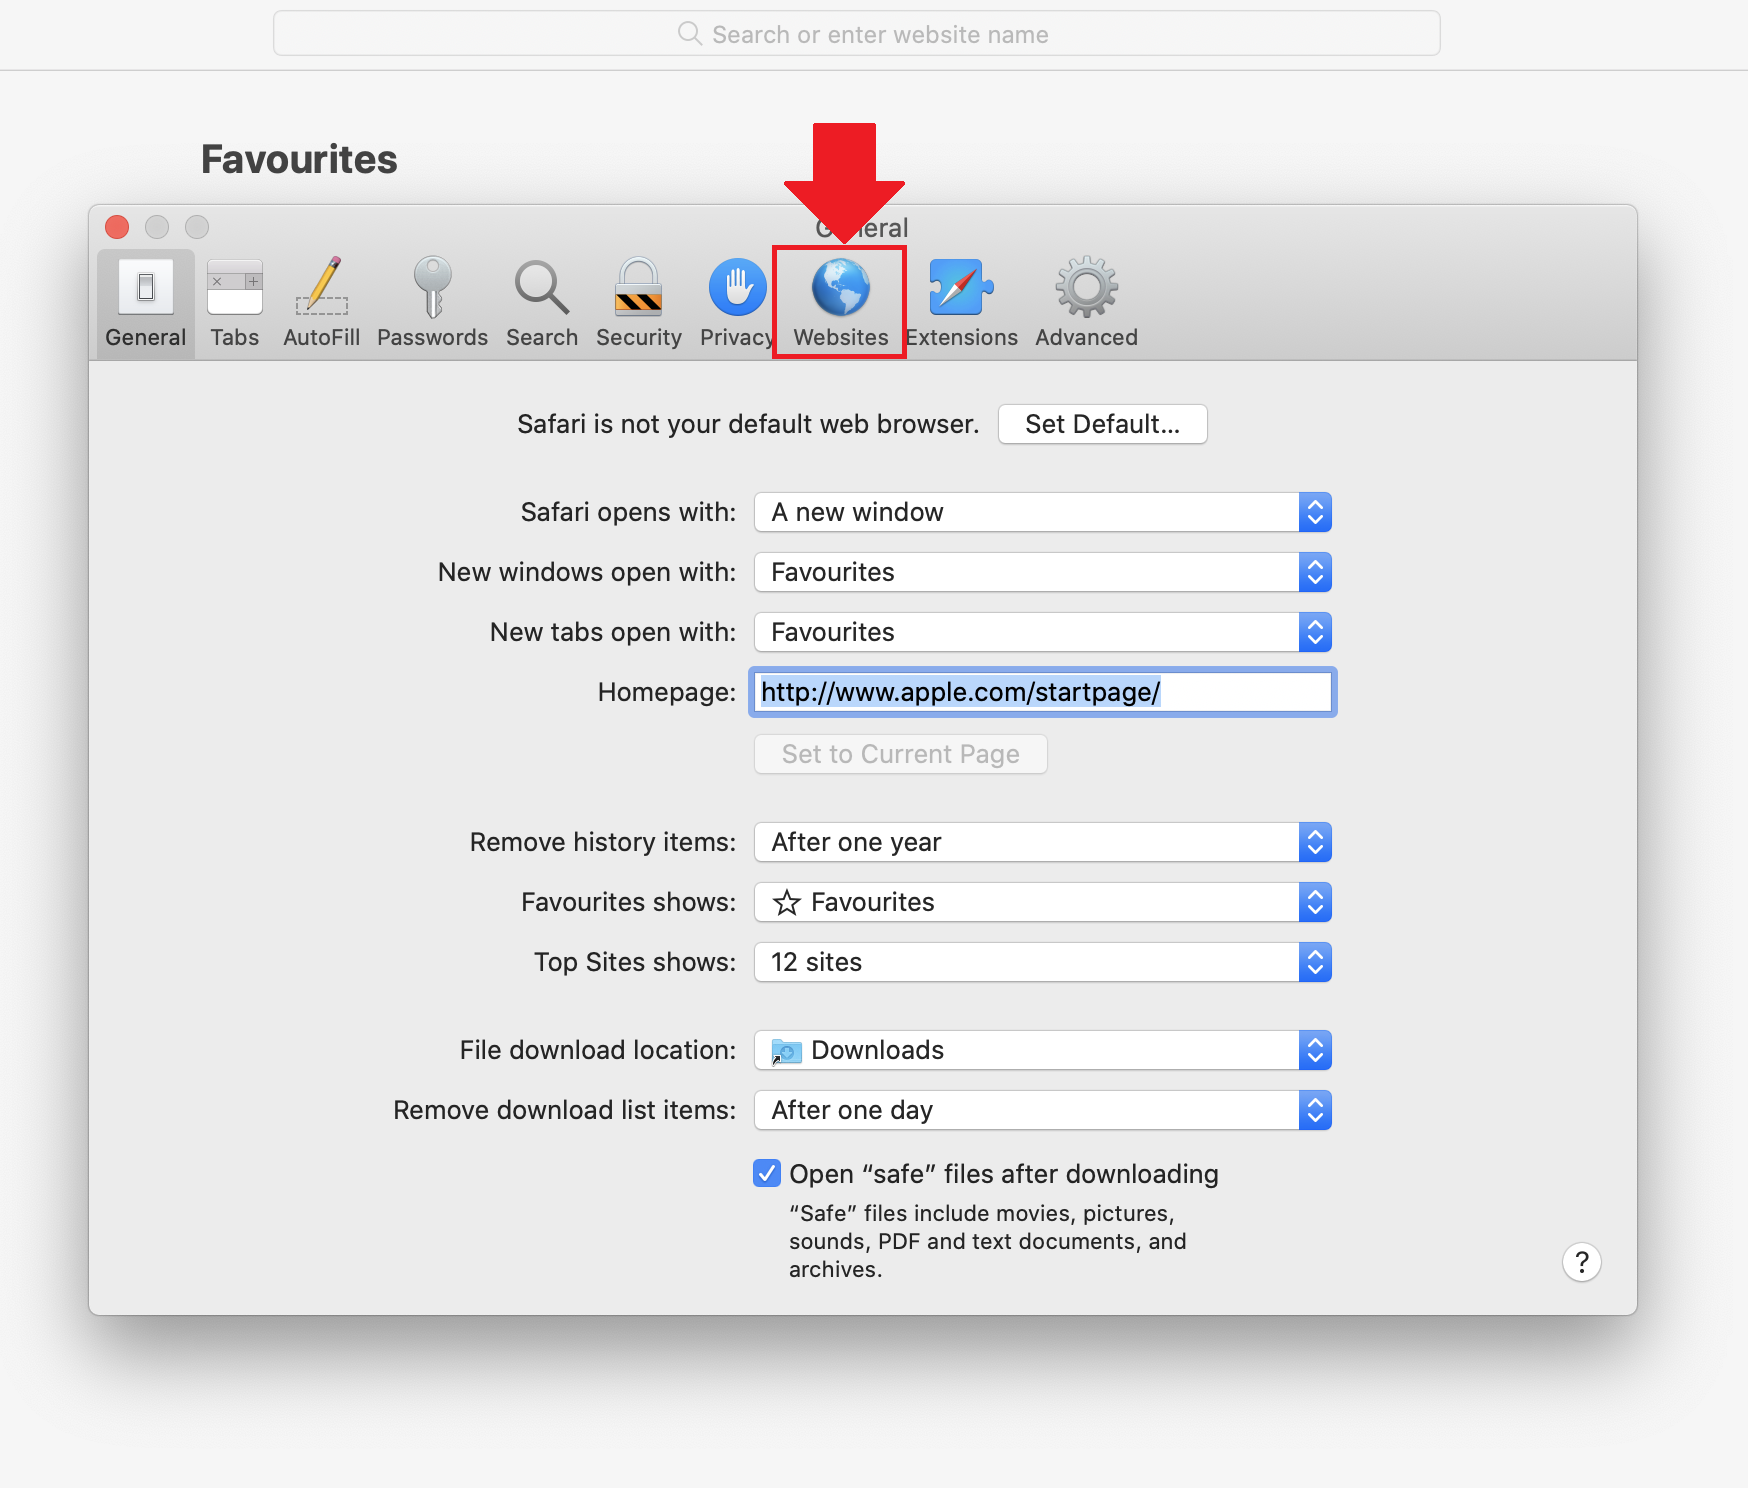Expand the Remove history items dropdown
The image size is (1748, 1488).
point(1043,842)
